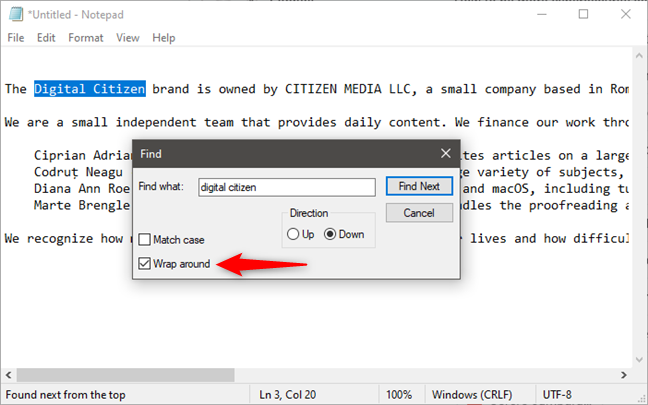Click the vertical scrollbar up arrow
This screenshot has width=648, height=405.
[x=639, y=55]
